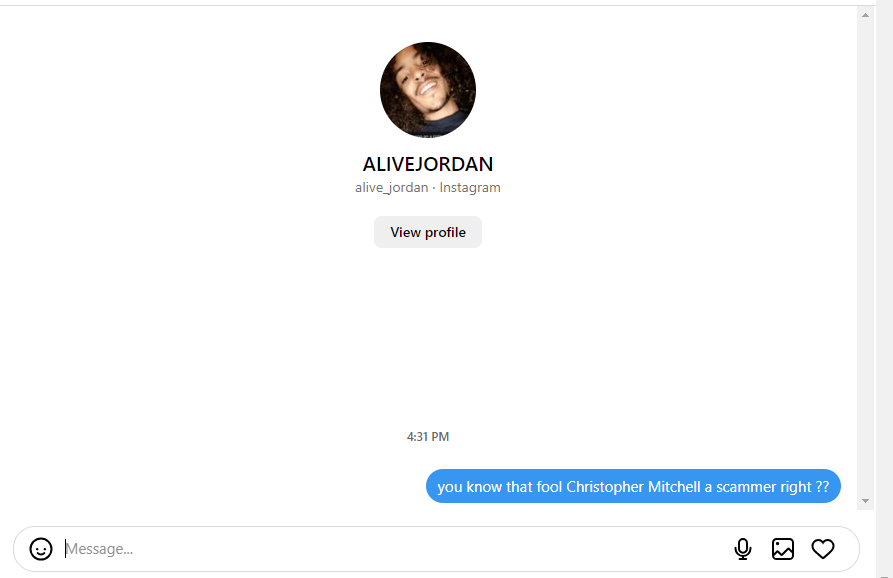Click the empty chat area above timestamp
This screenshot has height=578, width=893.
[428, 336]
